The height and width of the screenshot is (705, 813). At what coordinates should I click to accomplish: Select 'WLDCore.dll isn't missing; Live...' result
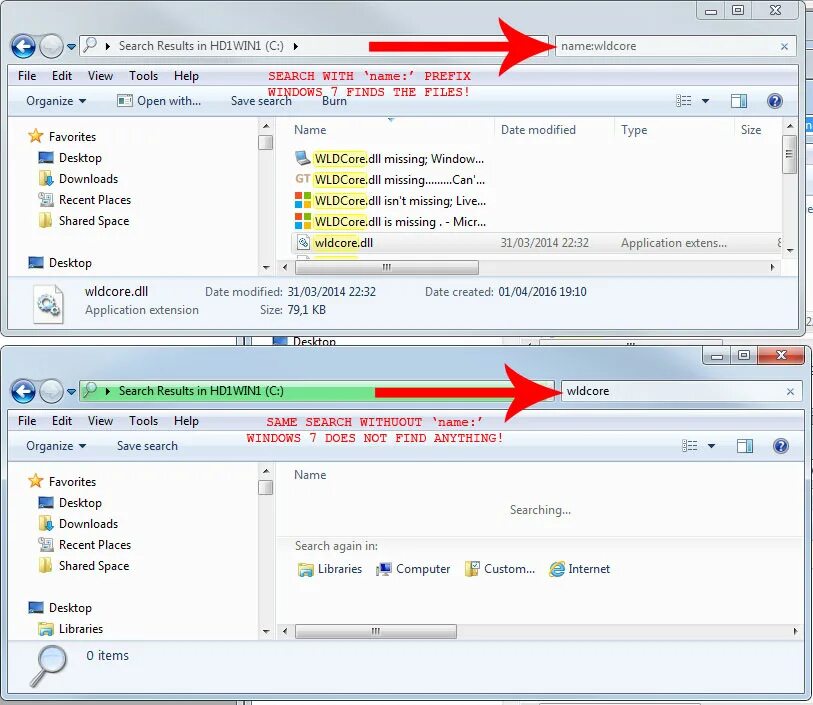(x=390, y=201)
